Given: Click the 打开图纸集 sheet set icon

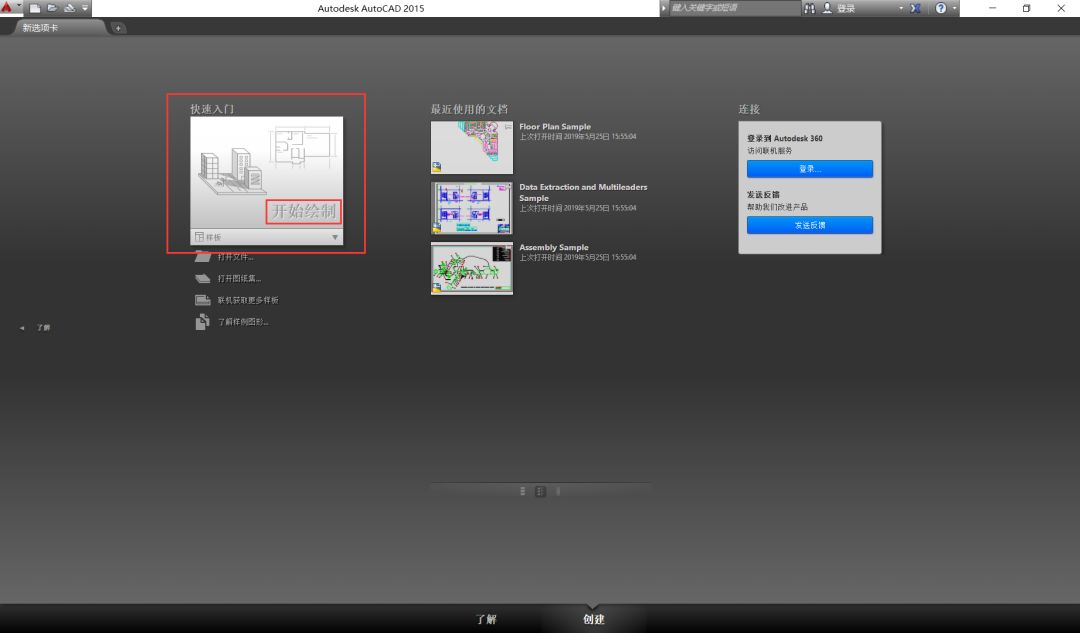Looking at the screenshot, I should (x=202, y=278).
